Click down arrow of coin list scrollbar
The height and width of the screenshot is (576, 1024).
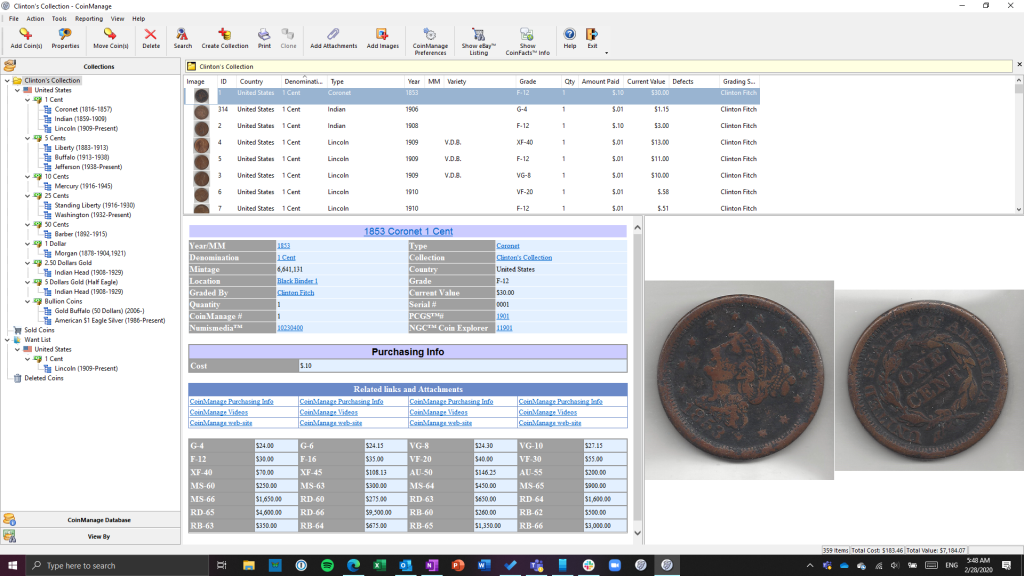pos(1019,209)
